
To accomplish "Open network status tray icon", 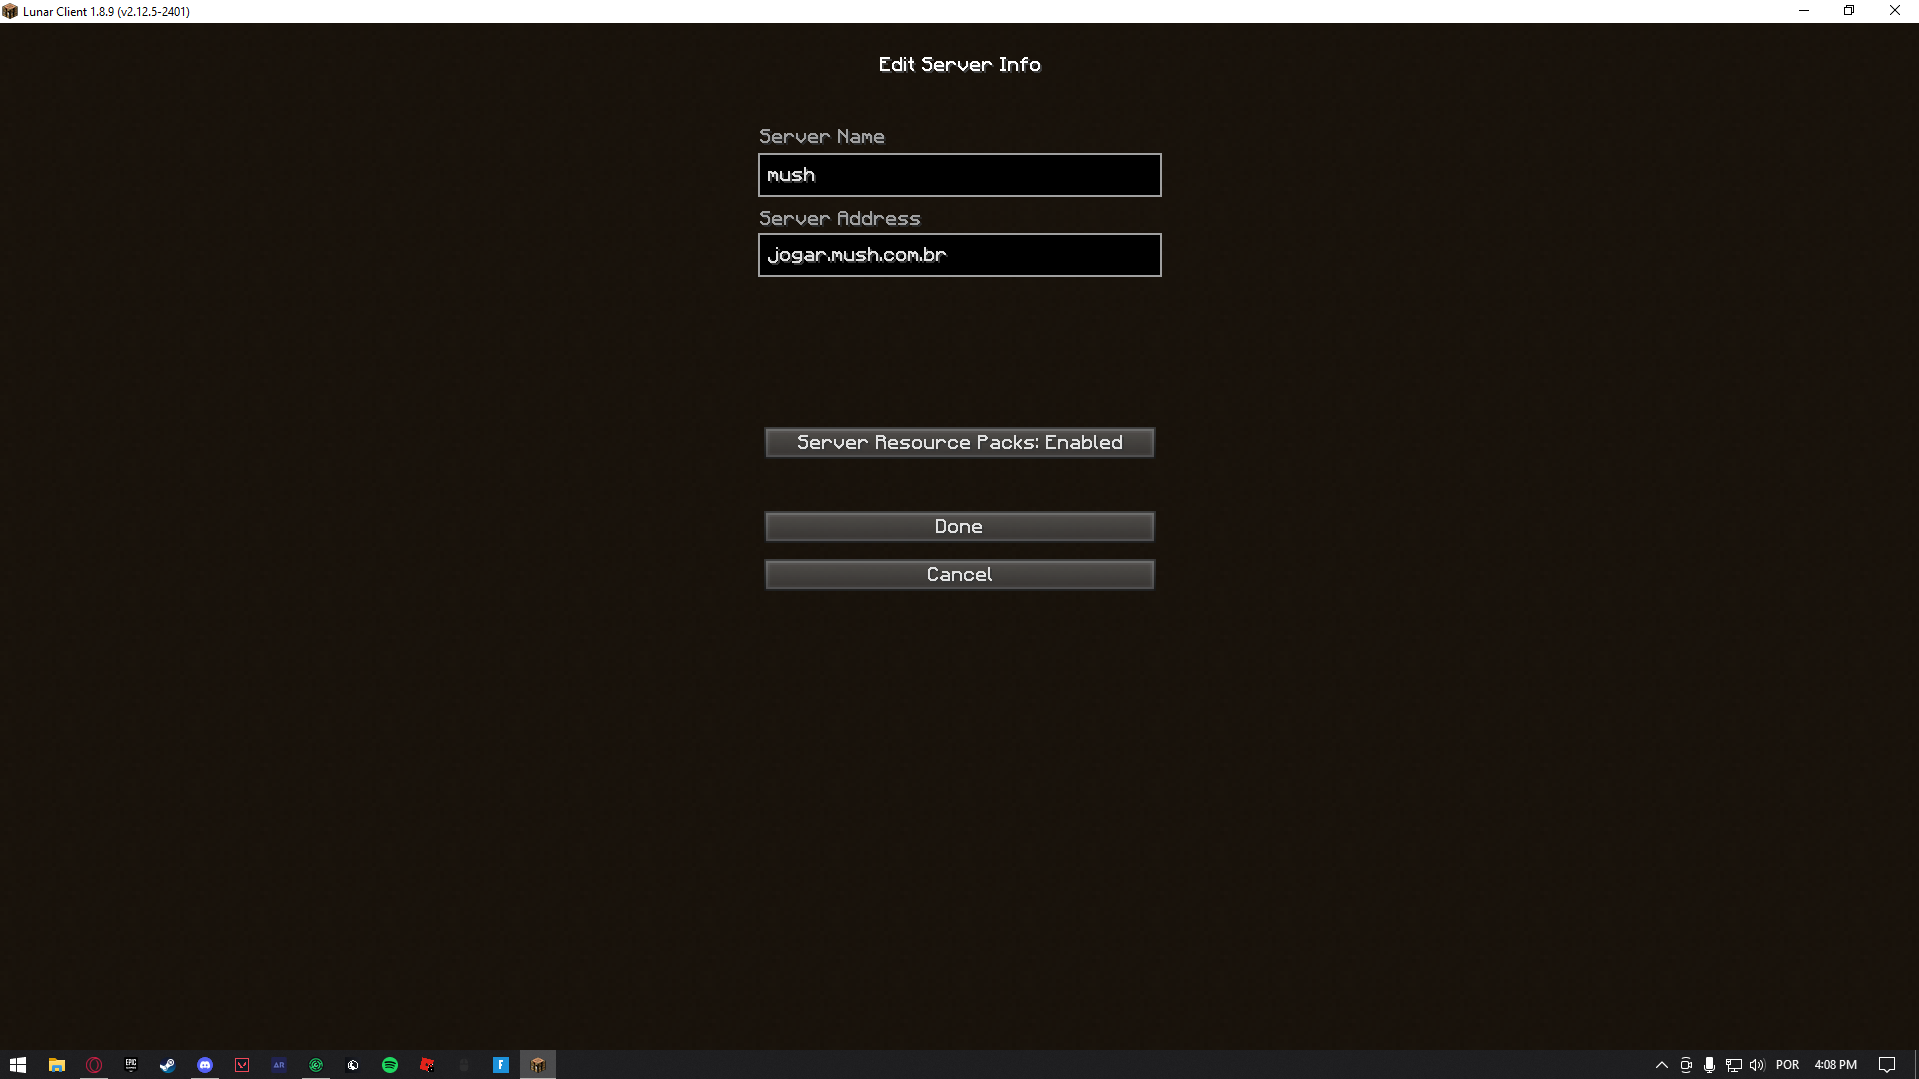I will 1734,1065.
